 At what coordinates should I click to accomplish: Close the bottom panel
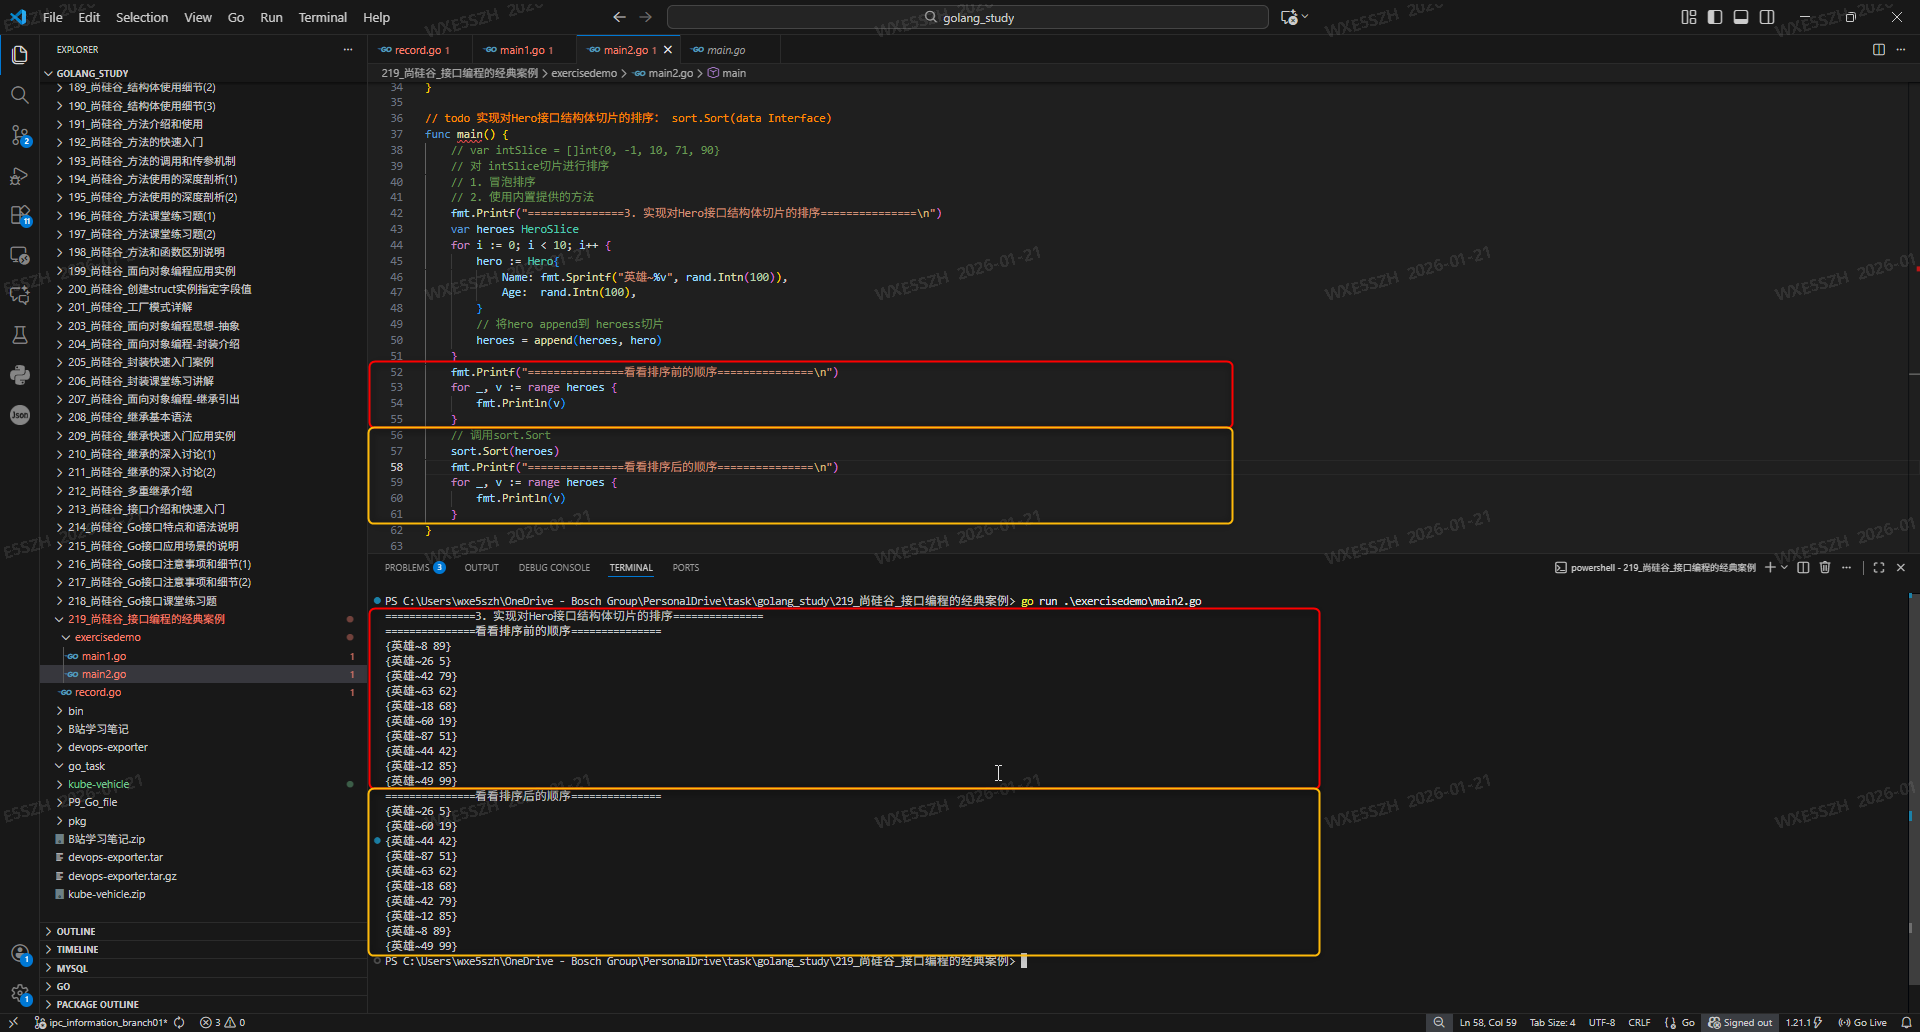tap(1901, 567)
